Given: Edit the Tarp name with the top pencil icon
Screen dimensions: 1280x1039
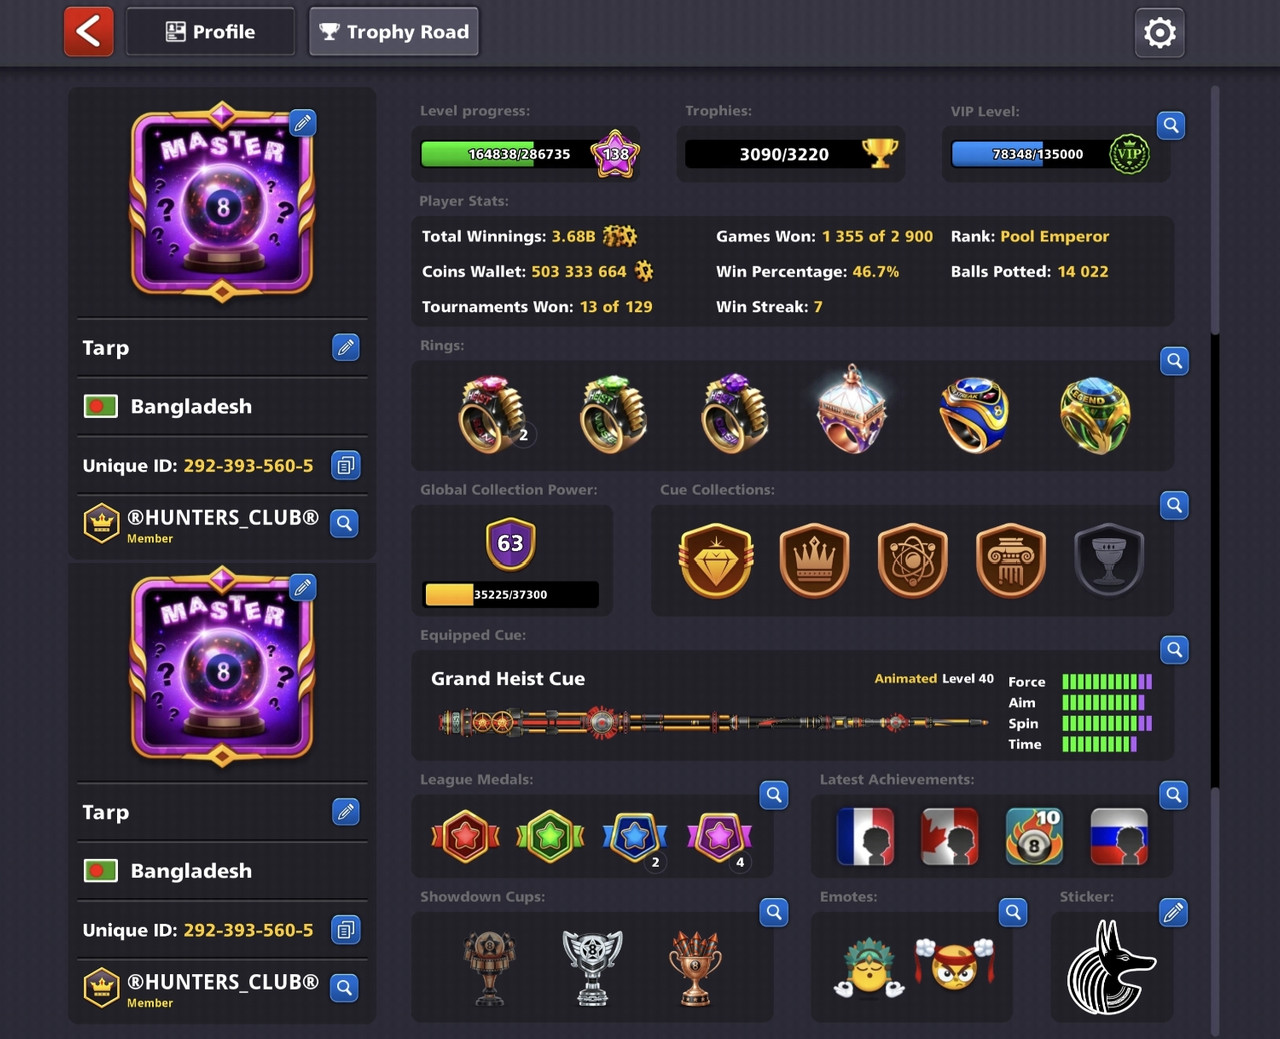Looking at the screenshot, I should pyautogui.click(x=346, y=347).
